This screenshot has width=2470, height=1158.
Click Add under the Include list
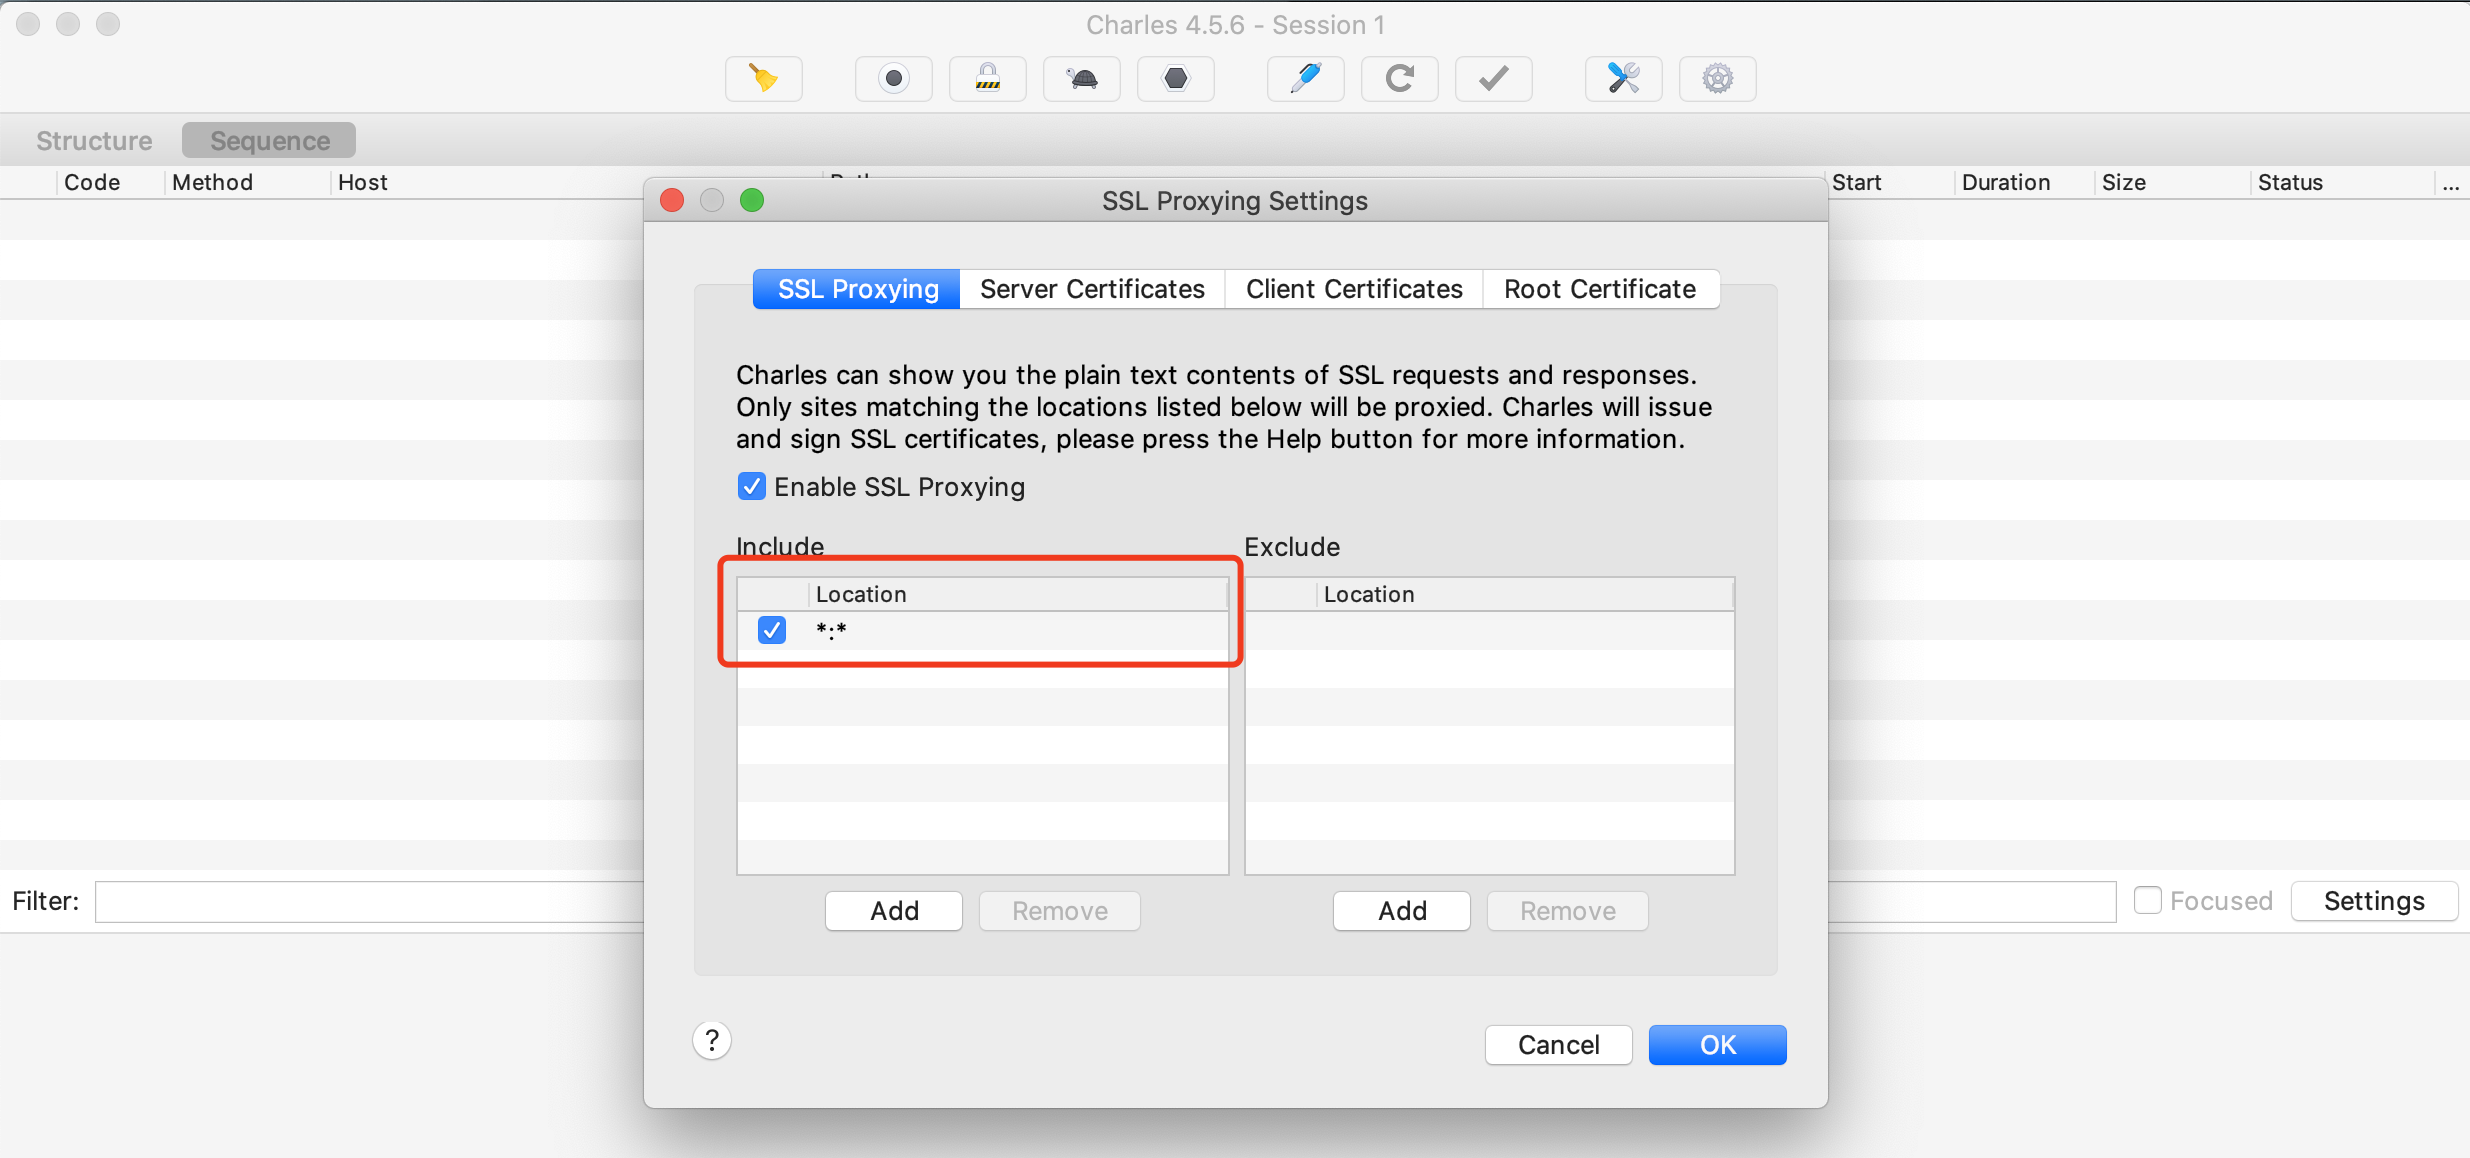(x=893, y=911)
